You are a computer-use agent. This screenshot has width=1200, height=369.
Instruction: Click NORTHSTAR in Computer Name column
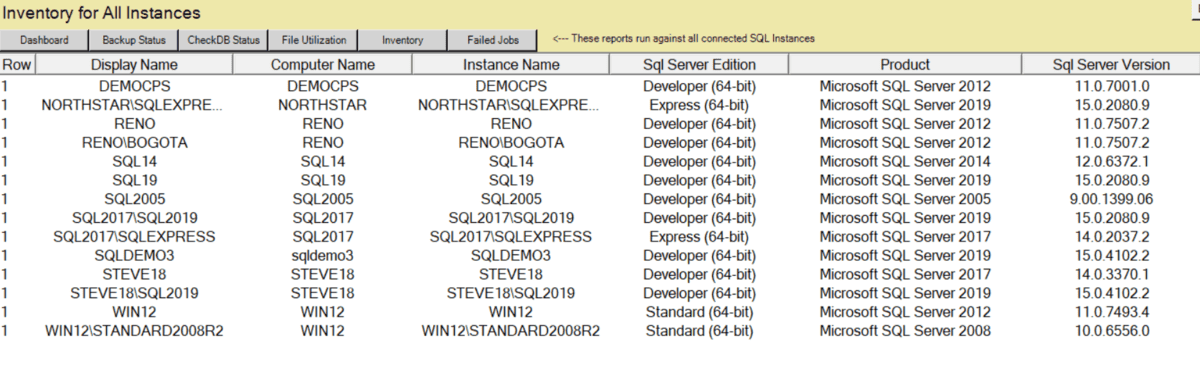coord(323,105)
